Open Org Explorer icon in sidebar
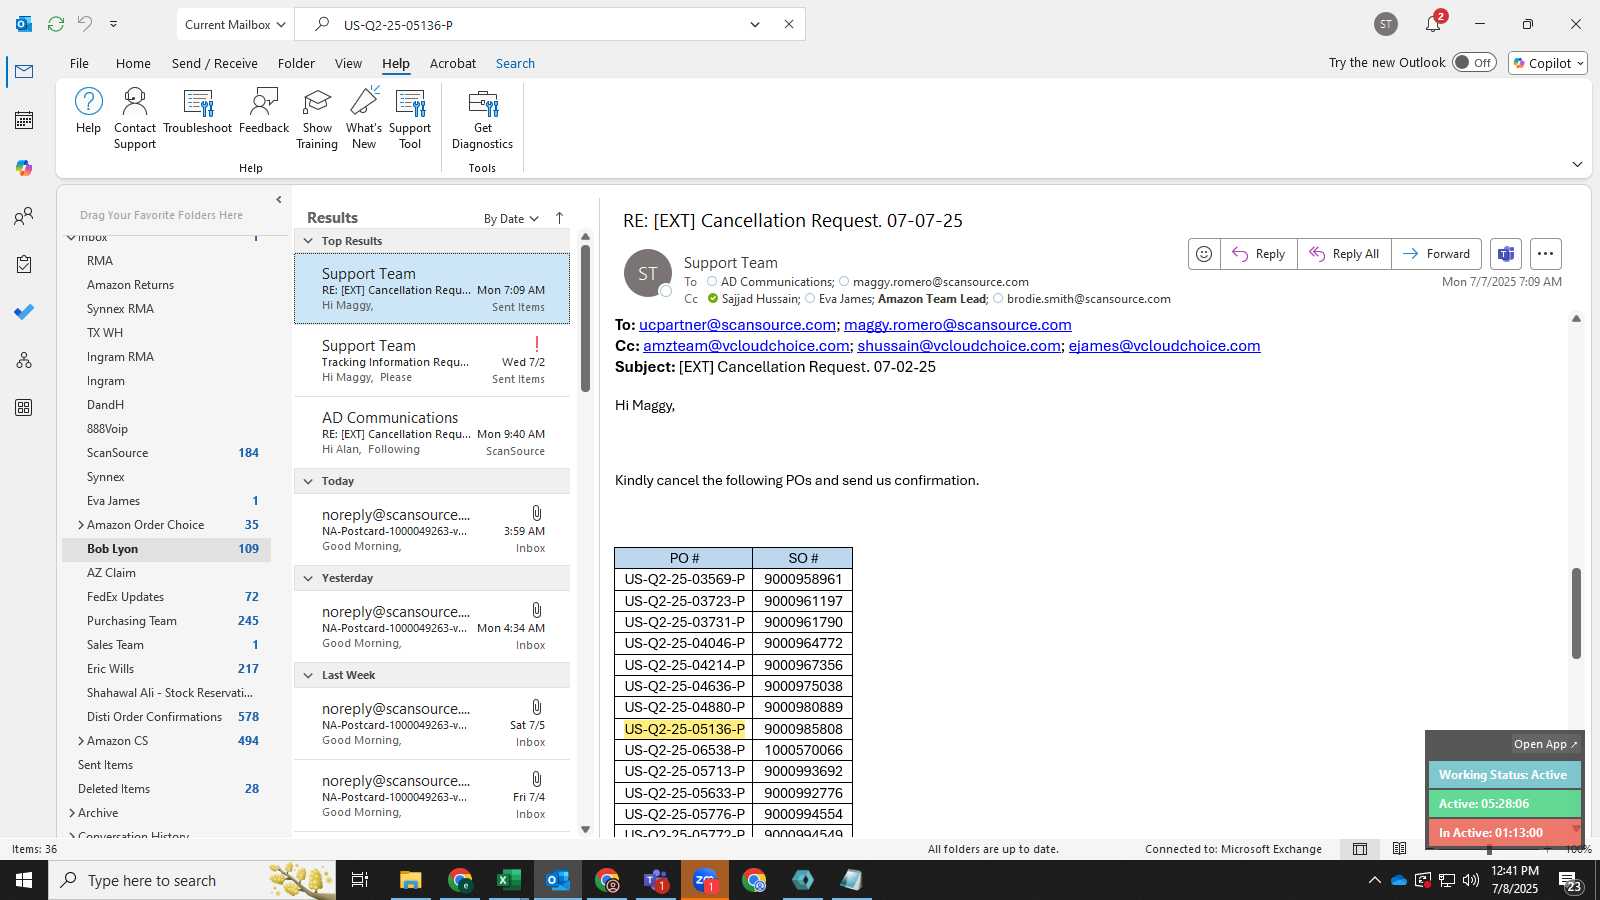Screen dimensions: 1600x900 (x=24, y=360)
